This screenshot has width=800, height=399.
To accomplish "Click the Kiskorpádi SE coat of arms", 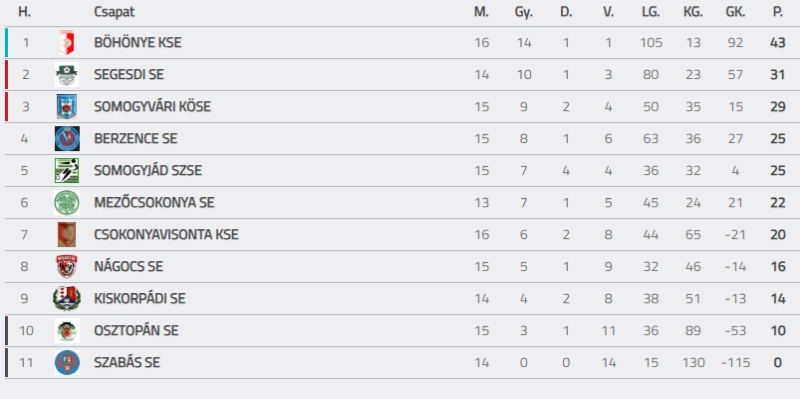I will 67,298.
